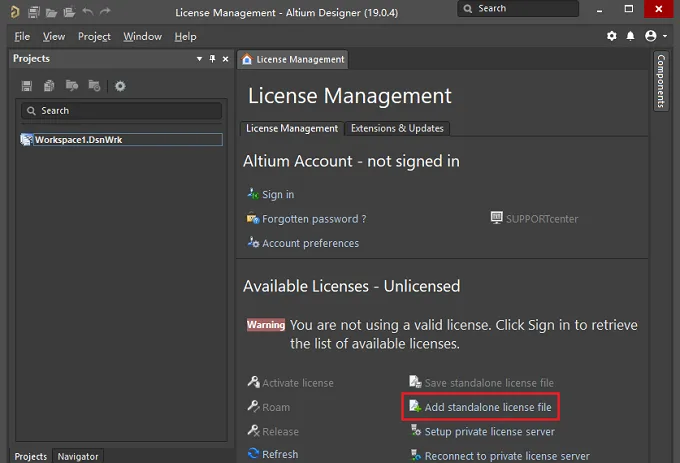Click Refresh licenses link
The image size is (680, 463).
point(280,454)
